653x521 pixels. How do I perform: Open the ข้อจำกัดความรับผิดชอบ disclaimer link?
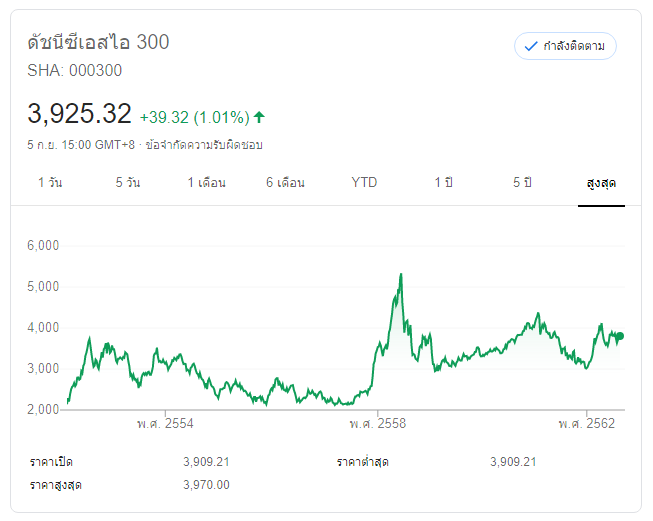(x=204, y=145)
